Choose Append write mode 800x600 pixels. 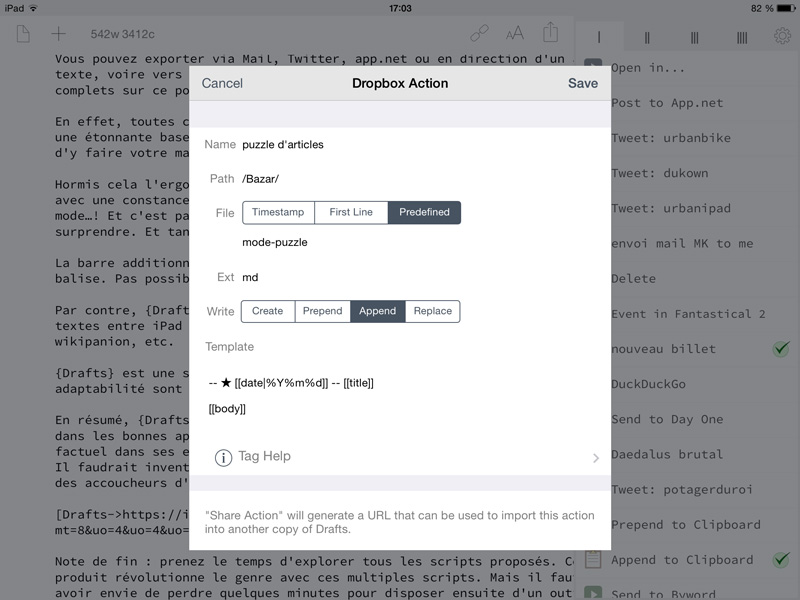click(x=378, y=311)
